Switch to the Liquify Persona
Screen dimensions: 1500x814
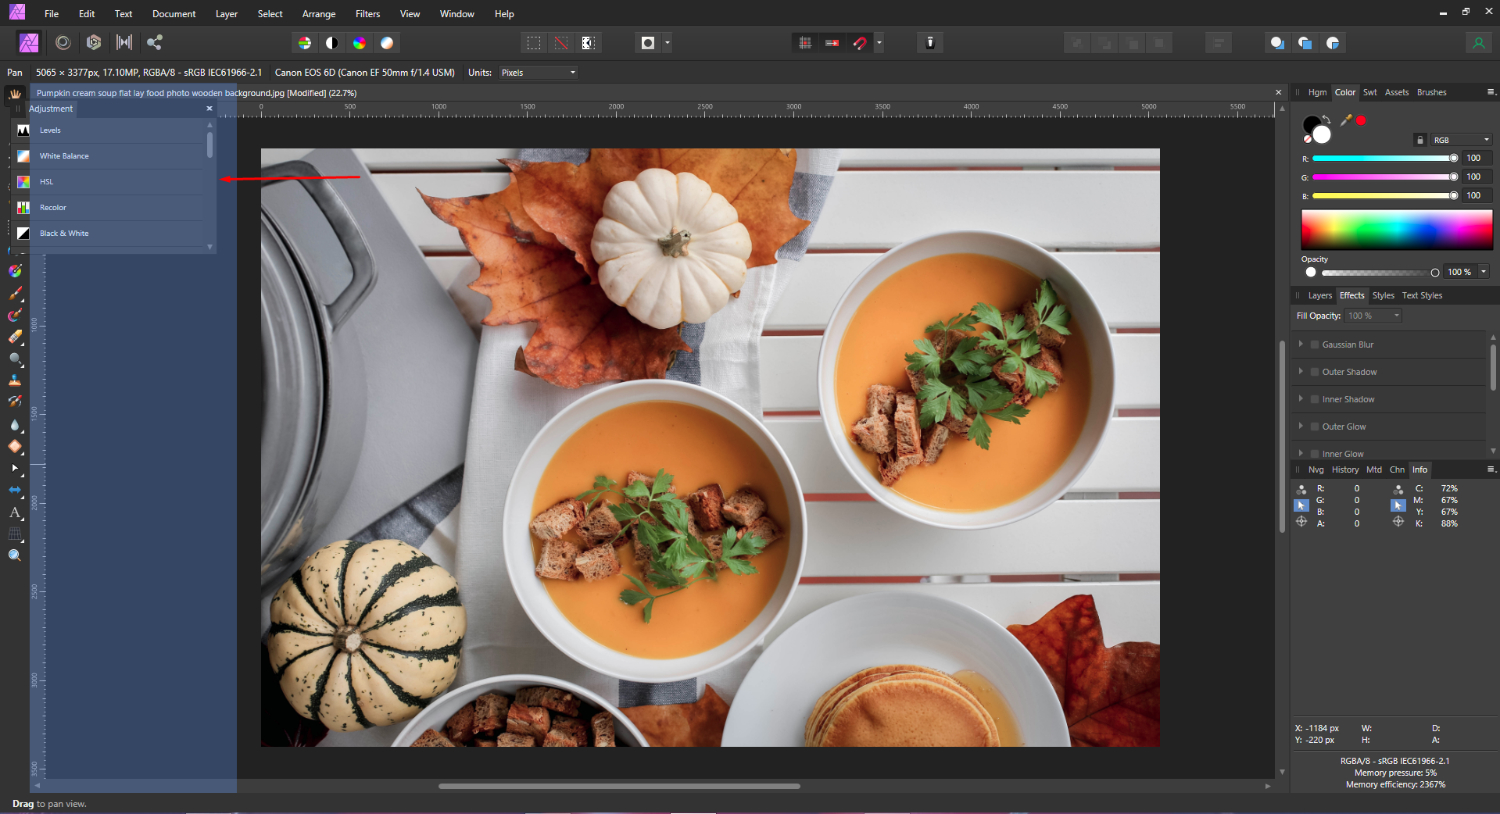pos(63,42)
